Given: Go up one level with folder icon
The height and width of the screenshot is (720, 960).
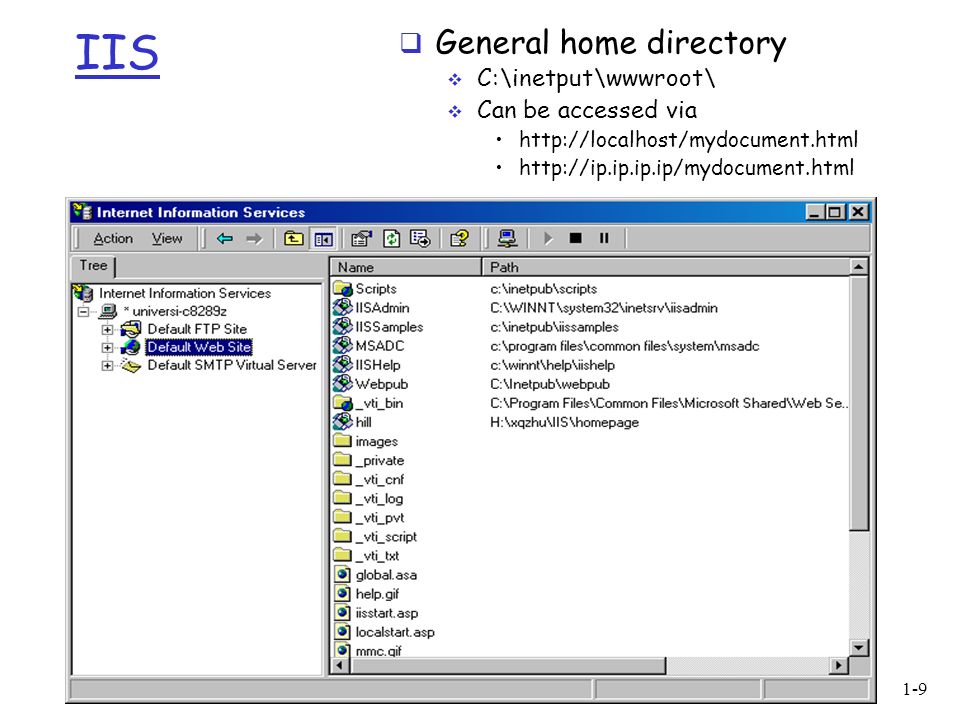Looking at the screenshot, I should (294, 238).
